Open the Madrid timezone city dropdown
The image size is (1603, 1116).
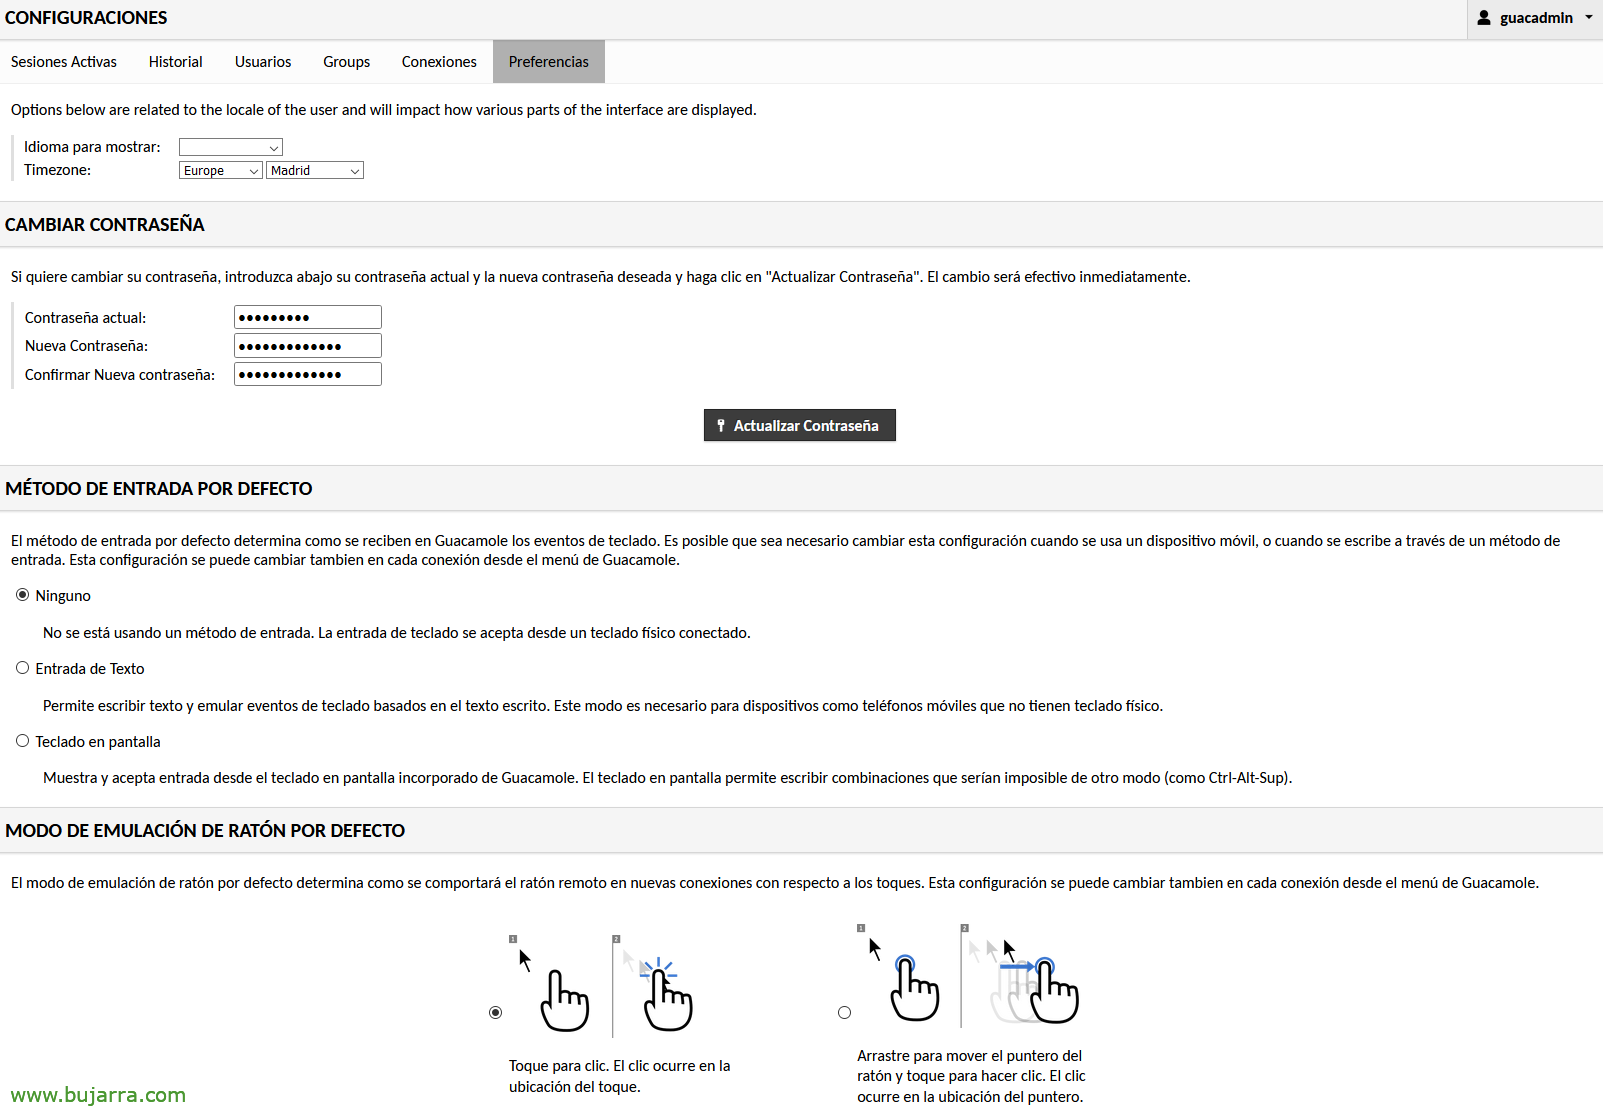click(x=315, y=170)
